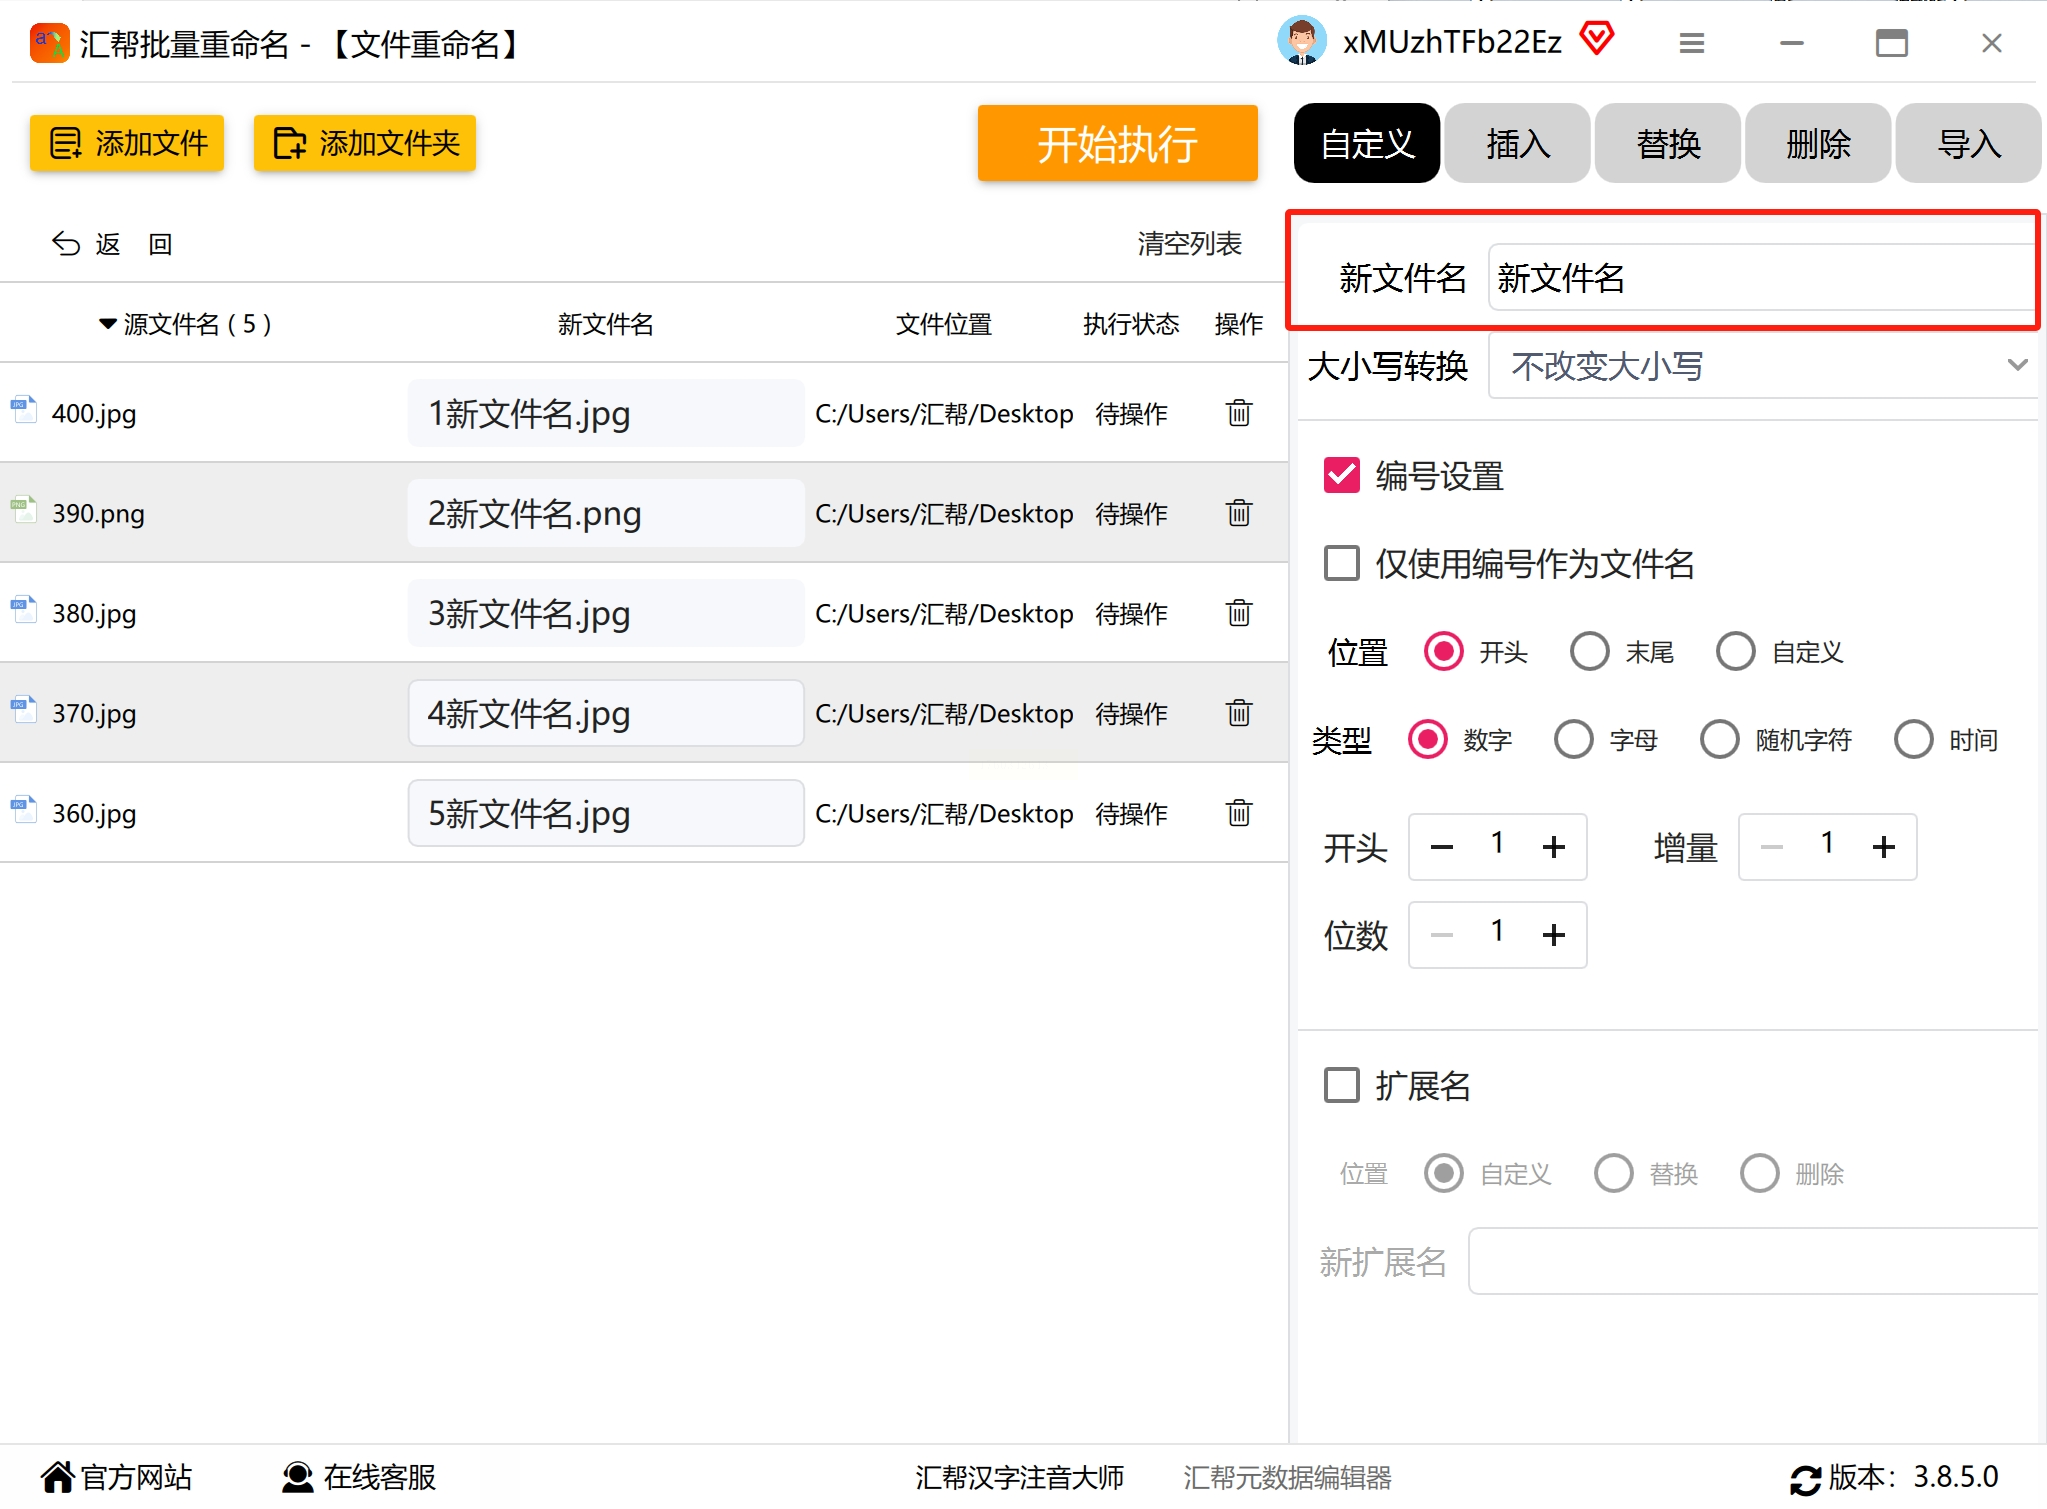Switch to the 替换 tab
This screenshot has height=1509, width=2047.
point(1667,144)
